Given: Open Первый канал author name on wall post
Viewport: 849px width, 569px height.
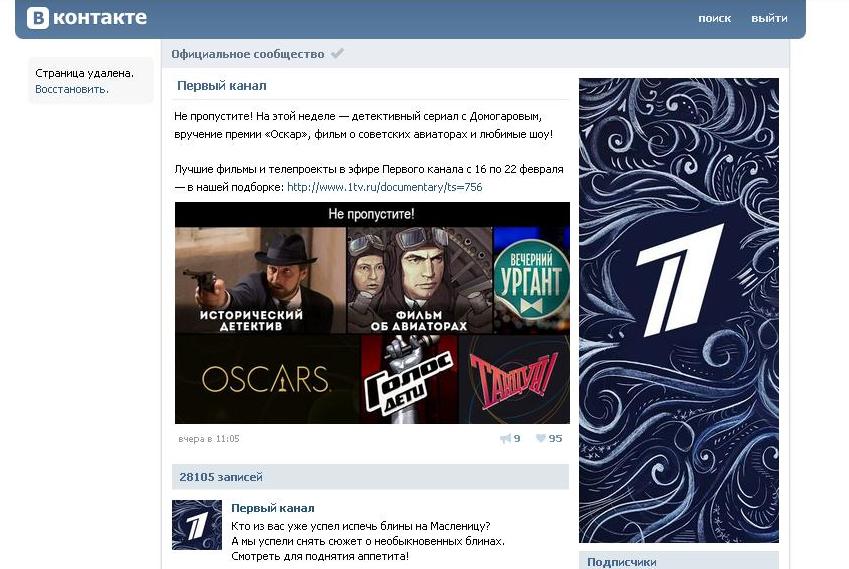Looking at the screenshot, I should [272, 508].
